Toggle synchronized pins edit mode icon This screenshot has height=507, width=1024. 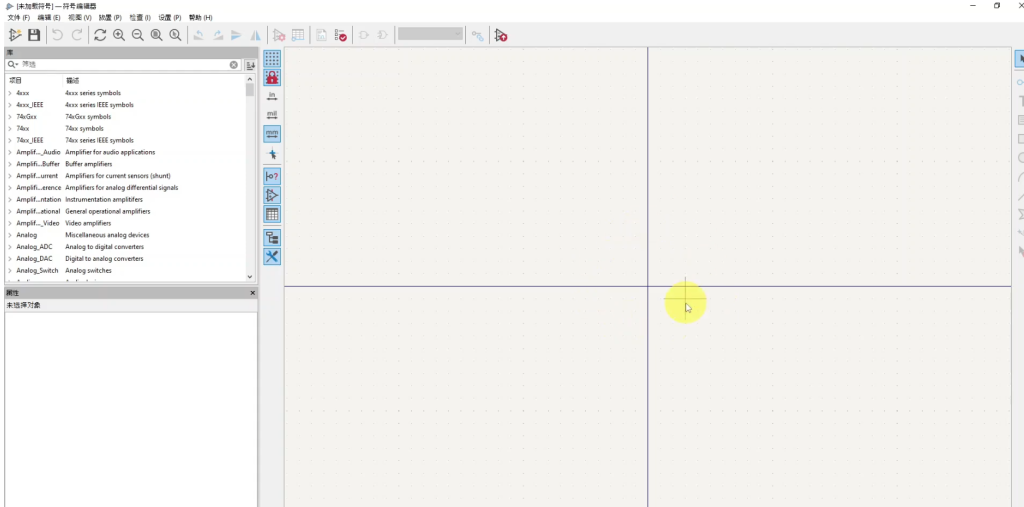tap(478, 35)
